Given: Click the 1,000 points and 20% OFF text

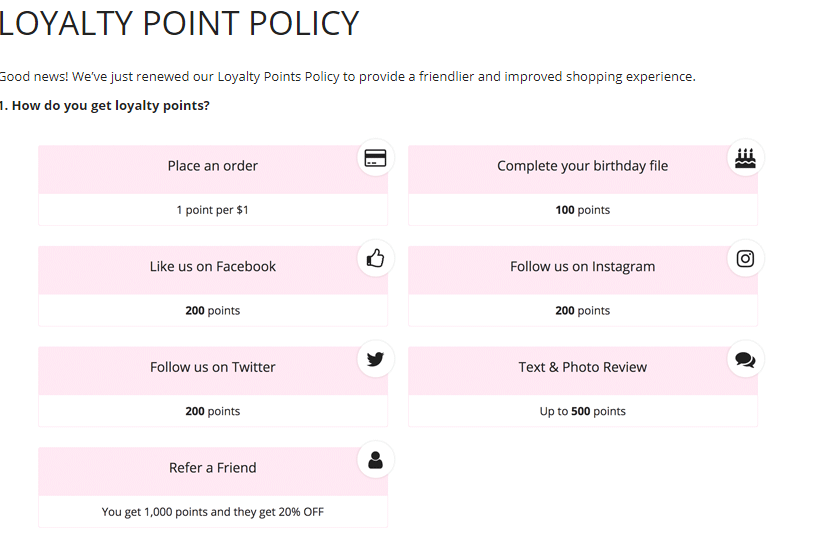Looking at the screenshot, I should pos(213,512).
